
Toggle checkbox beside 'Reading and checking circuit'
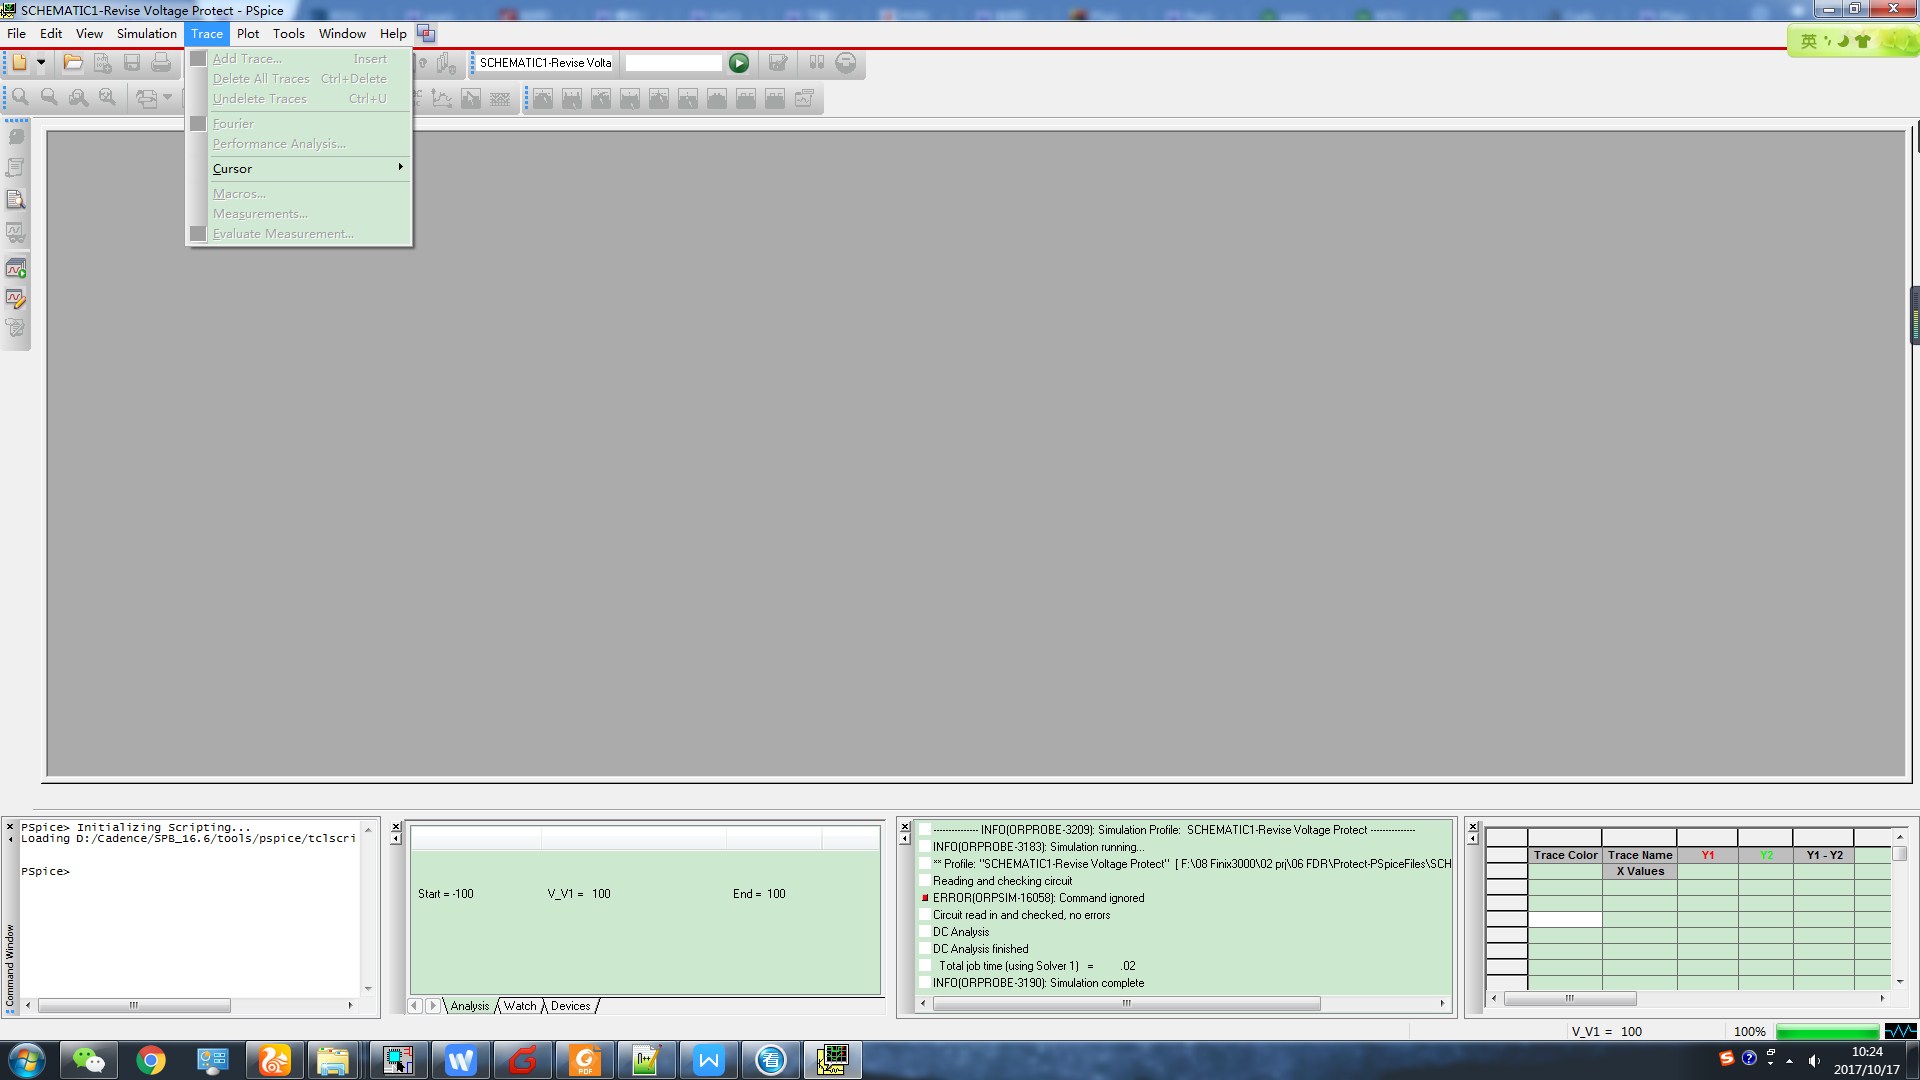[925, 881]
